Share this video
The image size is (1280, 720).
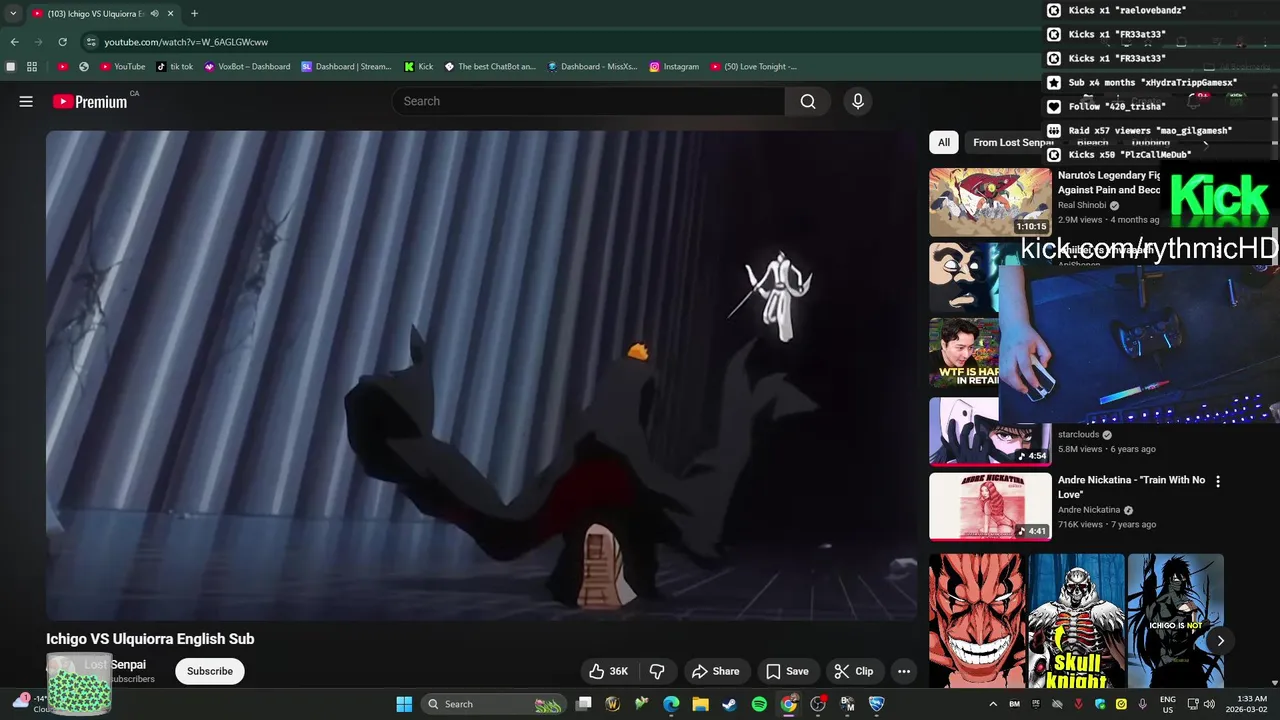point(716,671)
